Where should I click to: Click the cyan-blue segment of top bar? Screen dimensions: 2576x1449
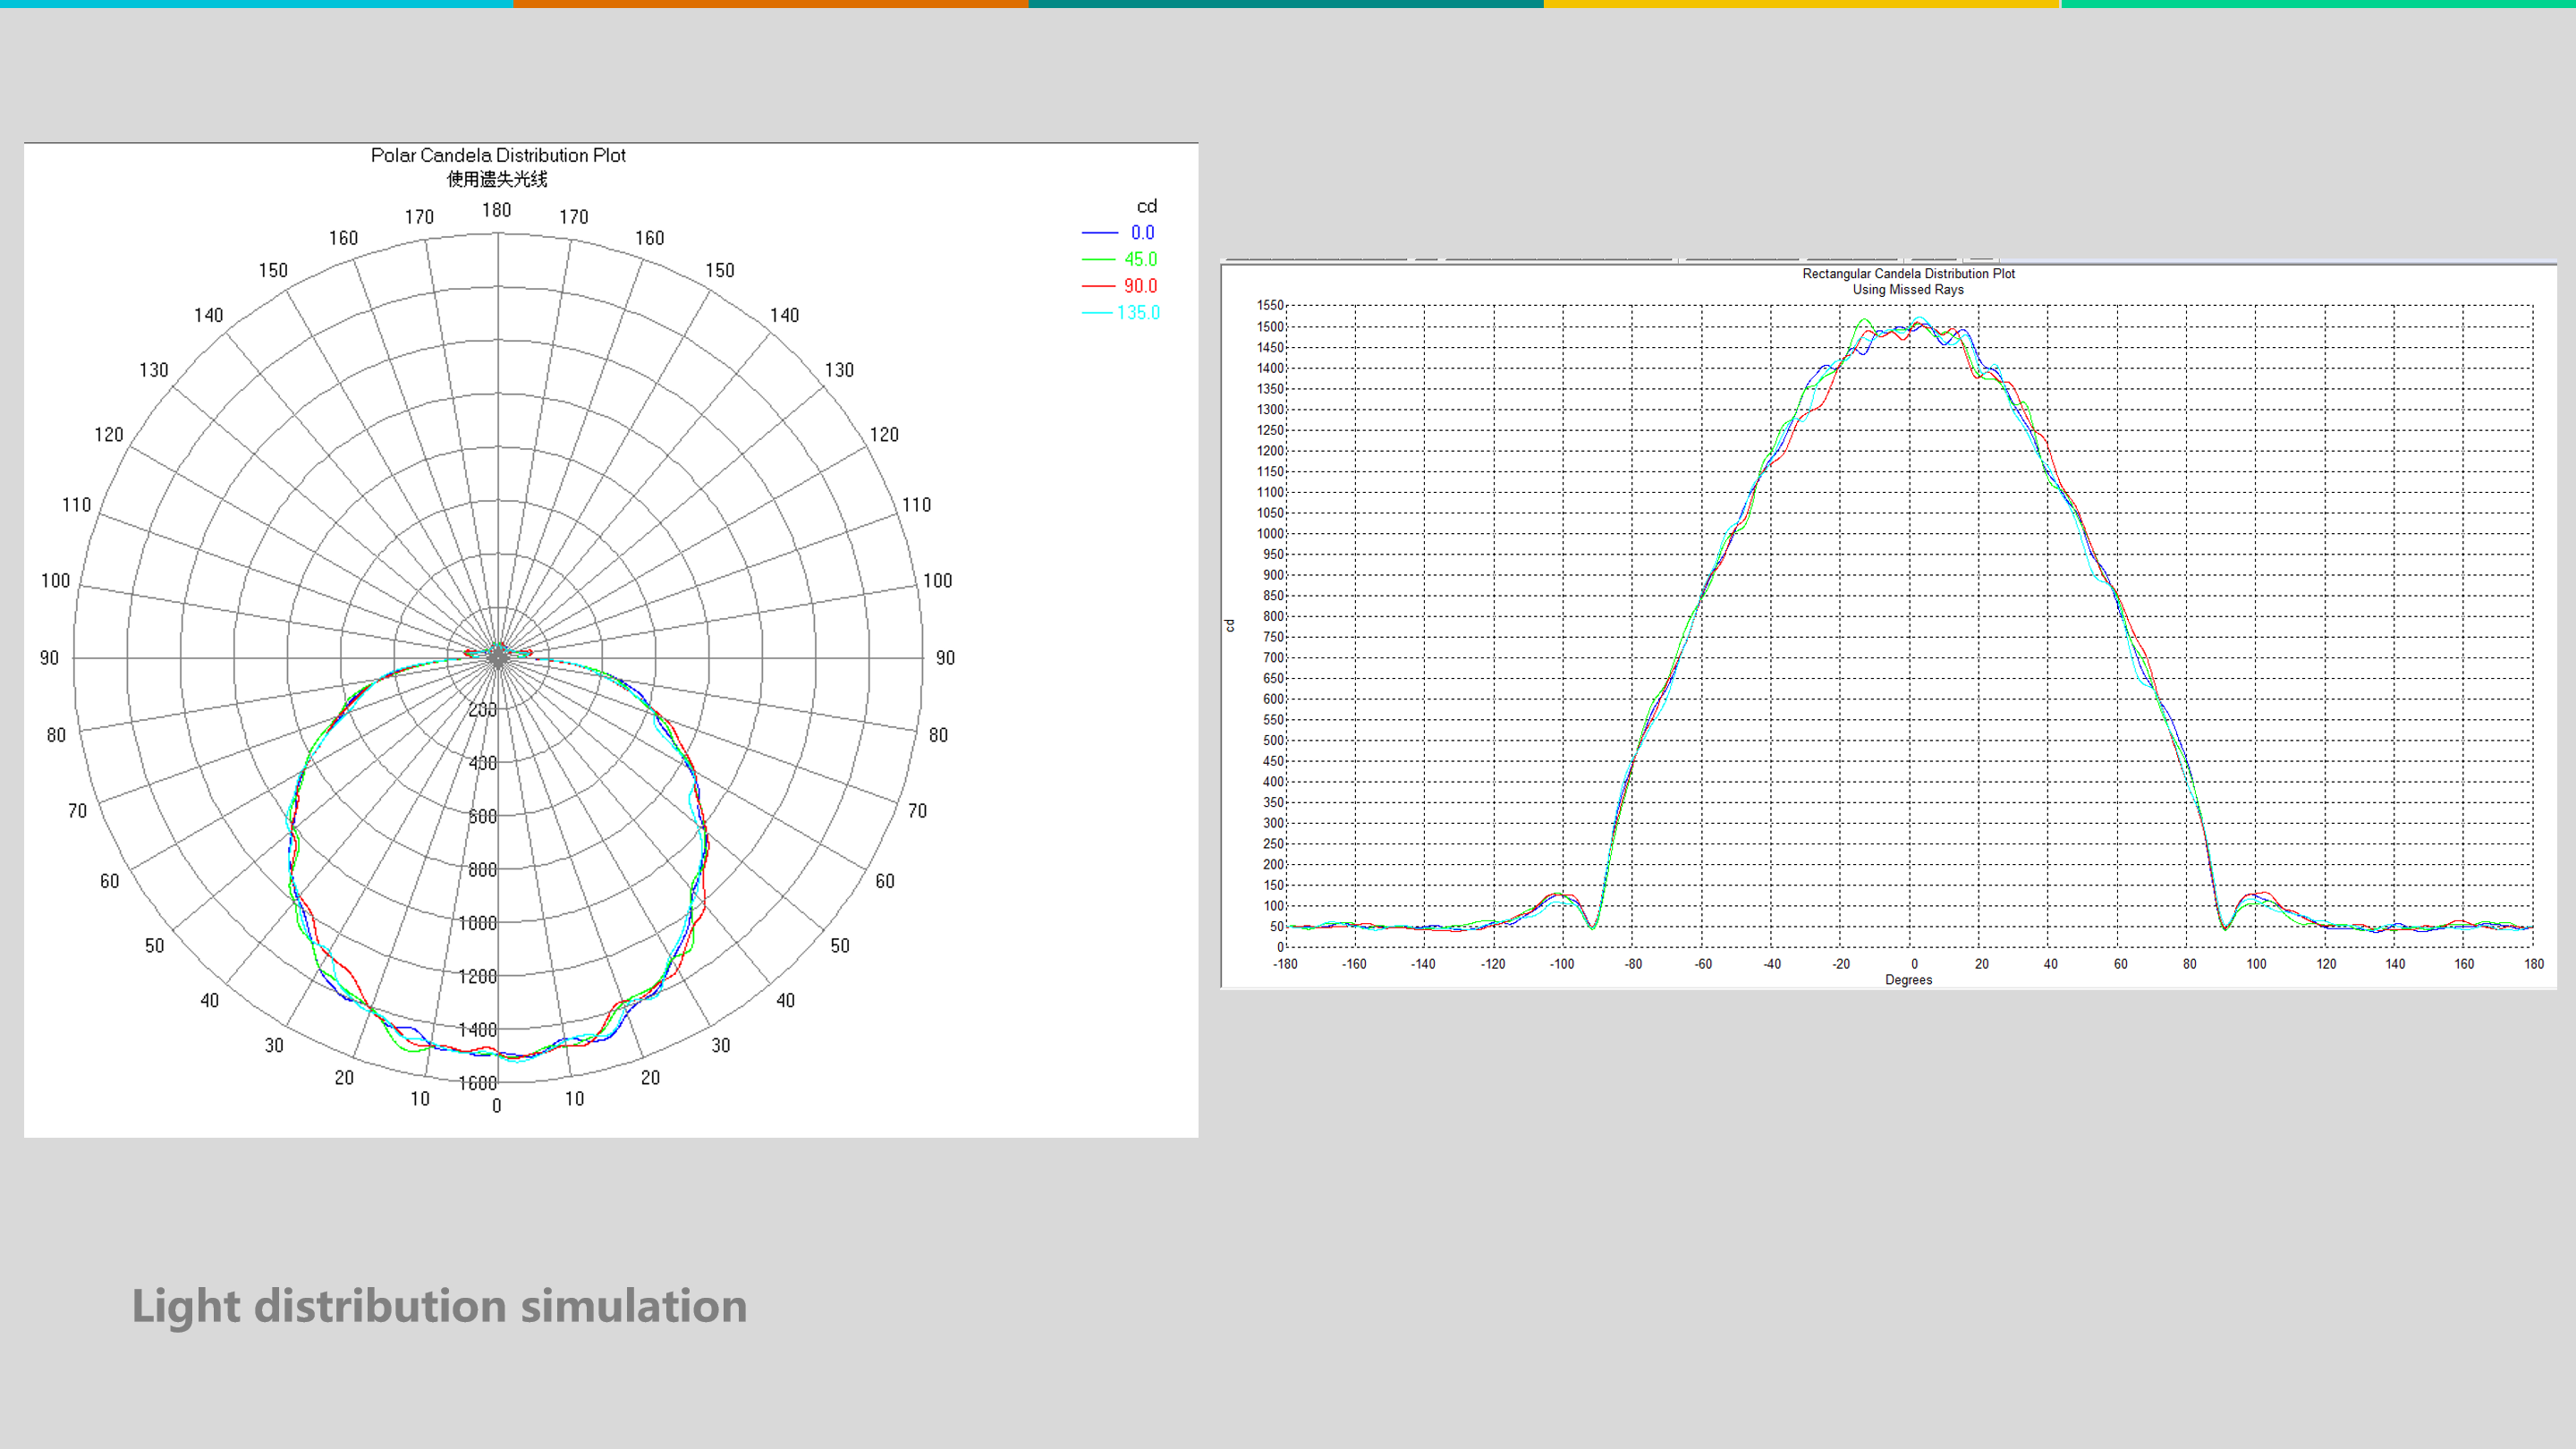coord(256,4)
